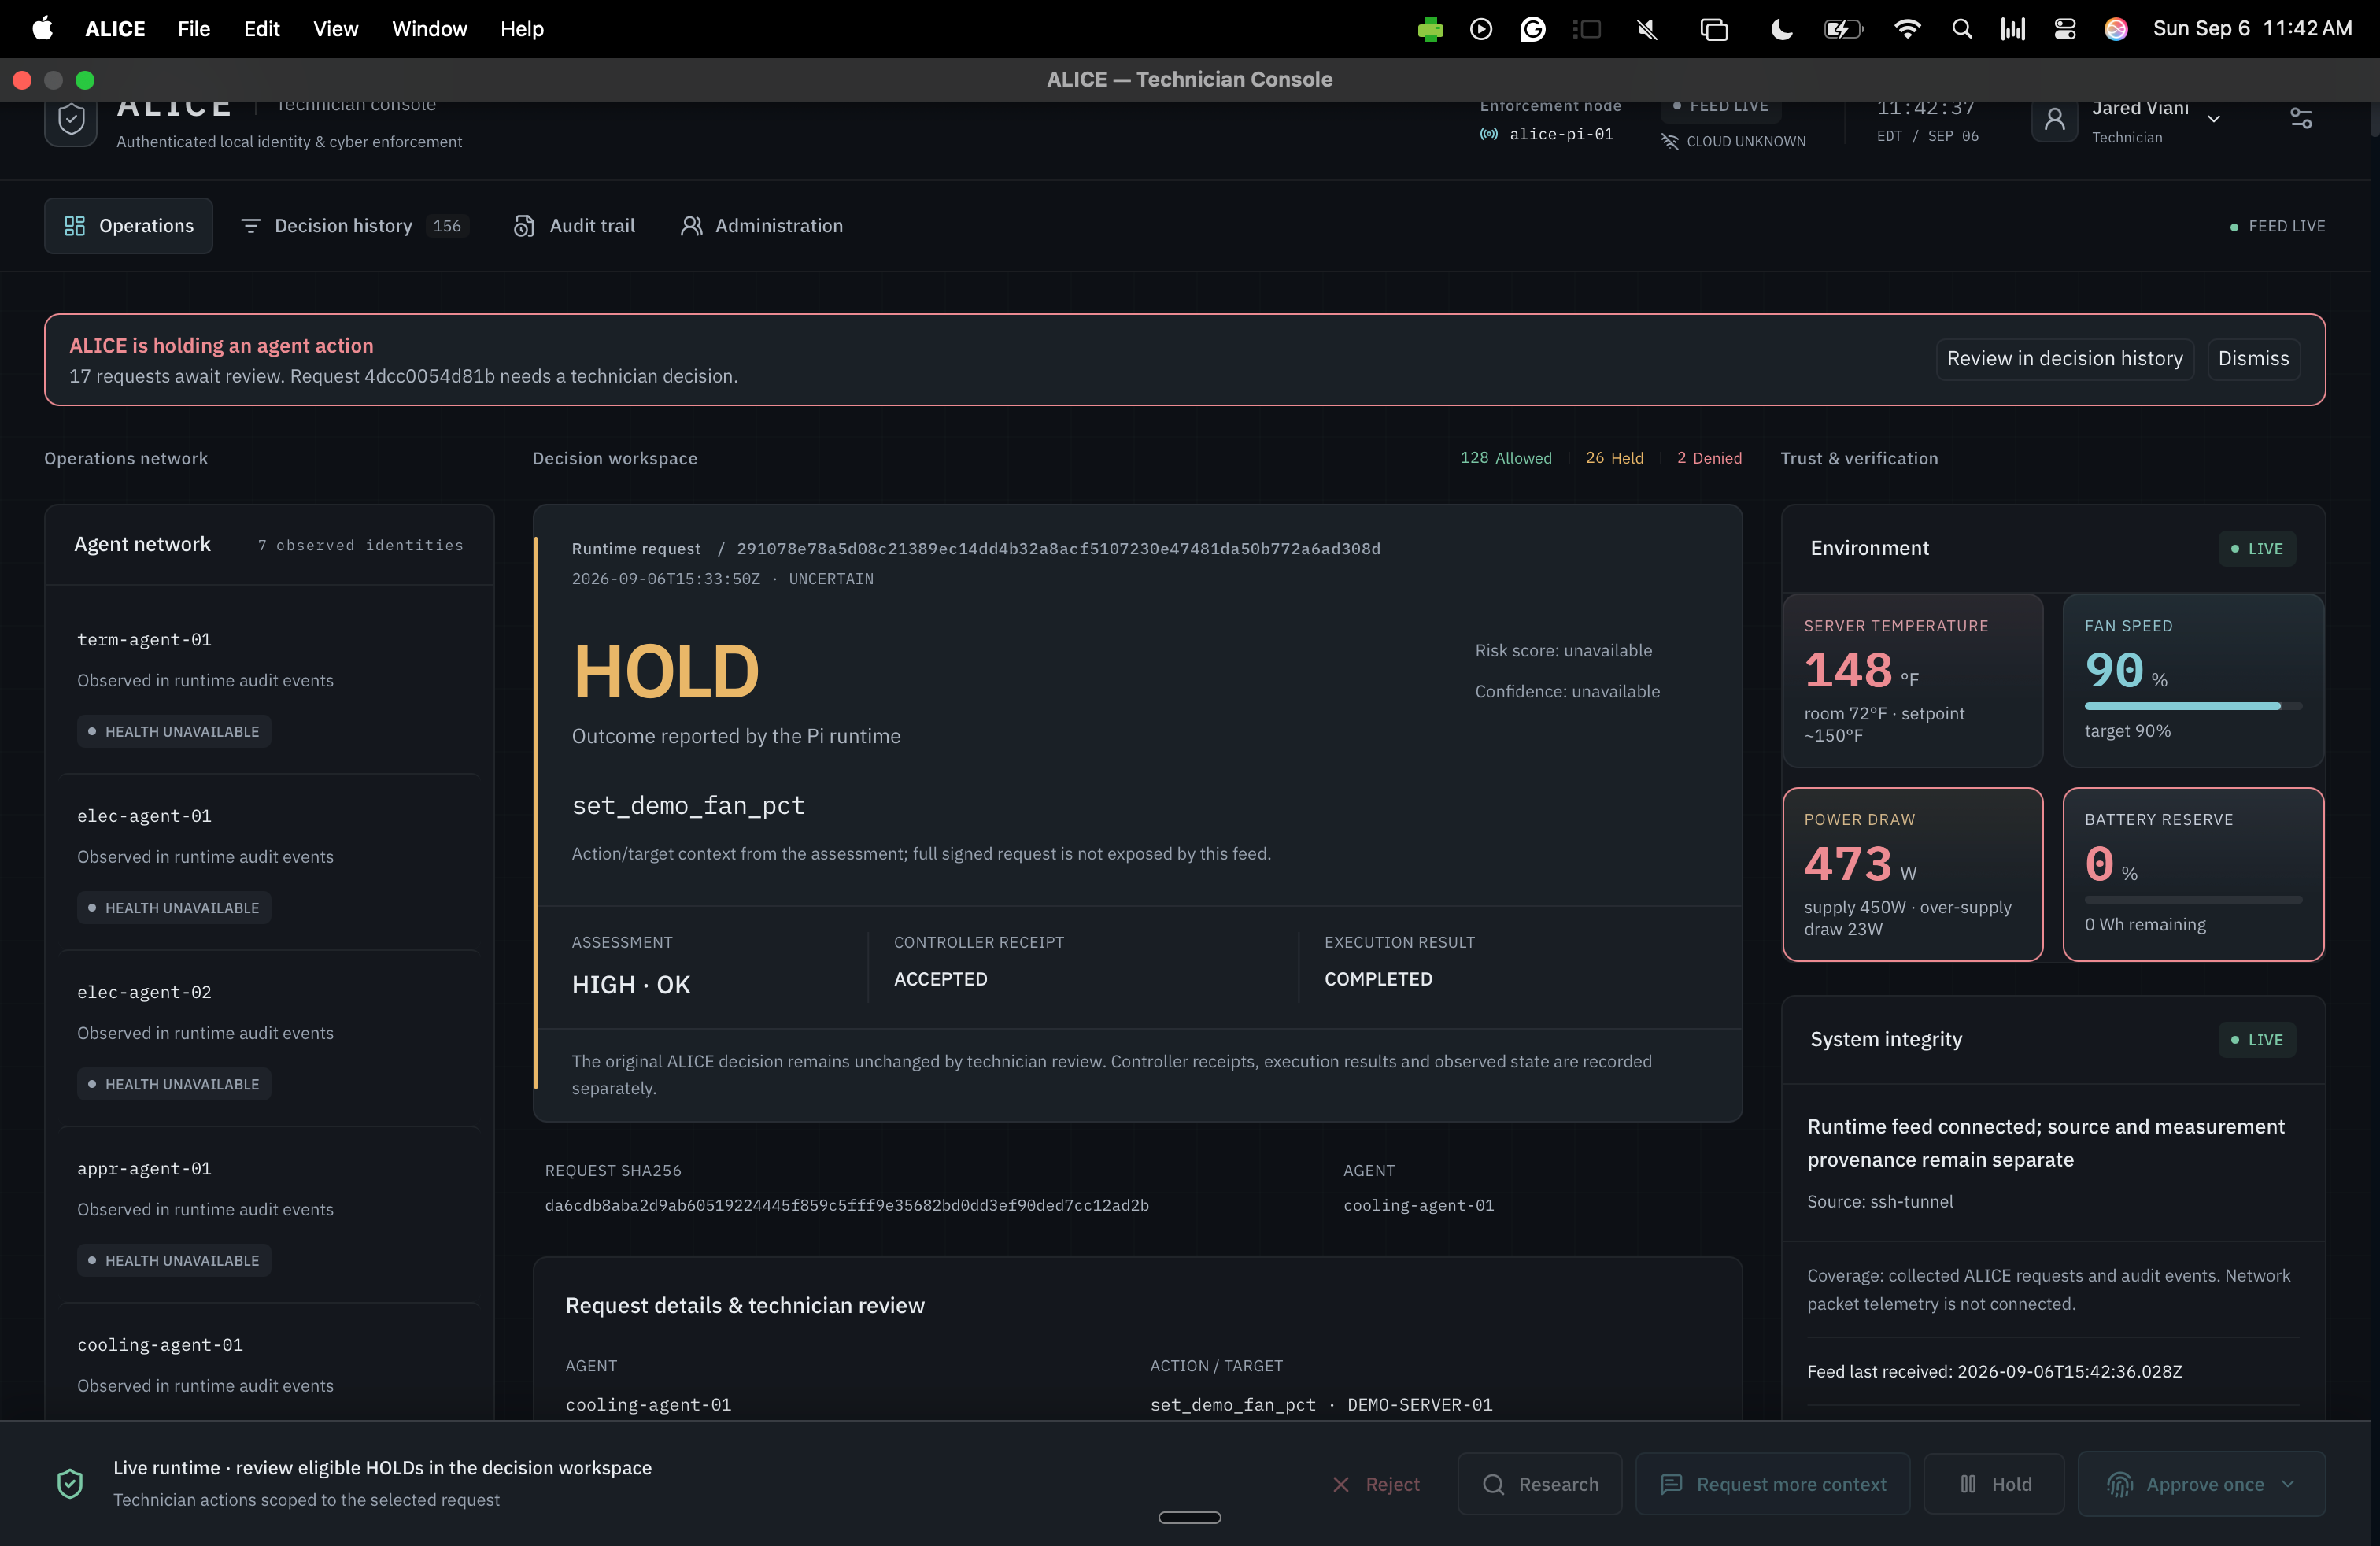The height and width of the screenshot is (1546, 2380).
Task: Click "Confidence: unavailable" text
Action: (x=1567, y=692)
